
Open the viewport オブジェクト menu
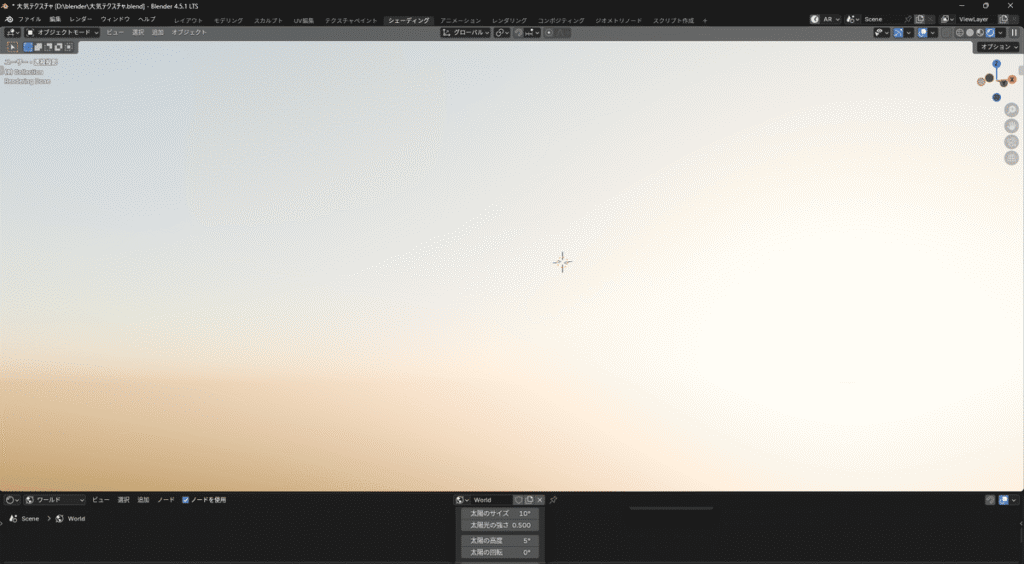[x=189, y=33]
